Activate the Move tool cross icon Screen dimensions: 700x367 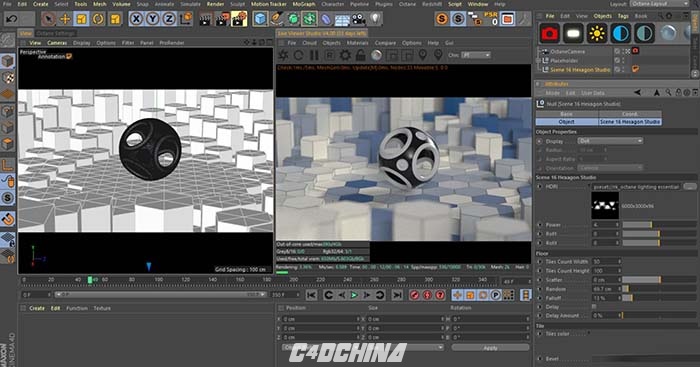point(65,19)
